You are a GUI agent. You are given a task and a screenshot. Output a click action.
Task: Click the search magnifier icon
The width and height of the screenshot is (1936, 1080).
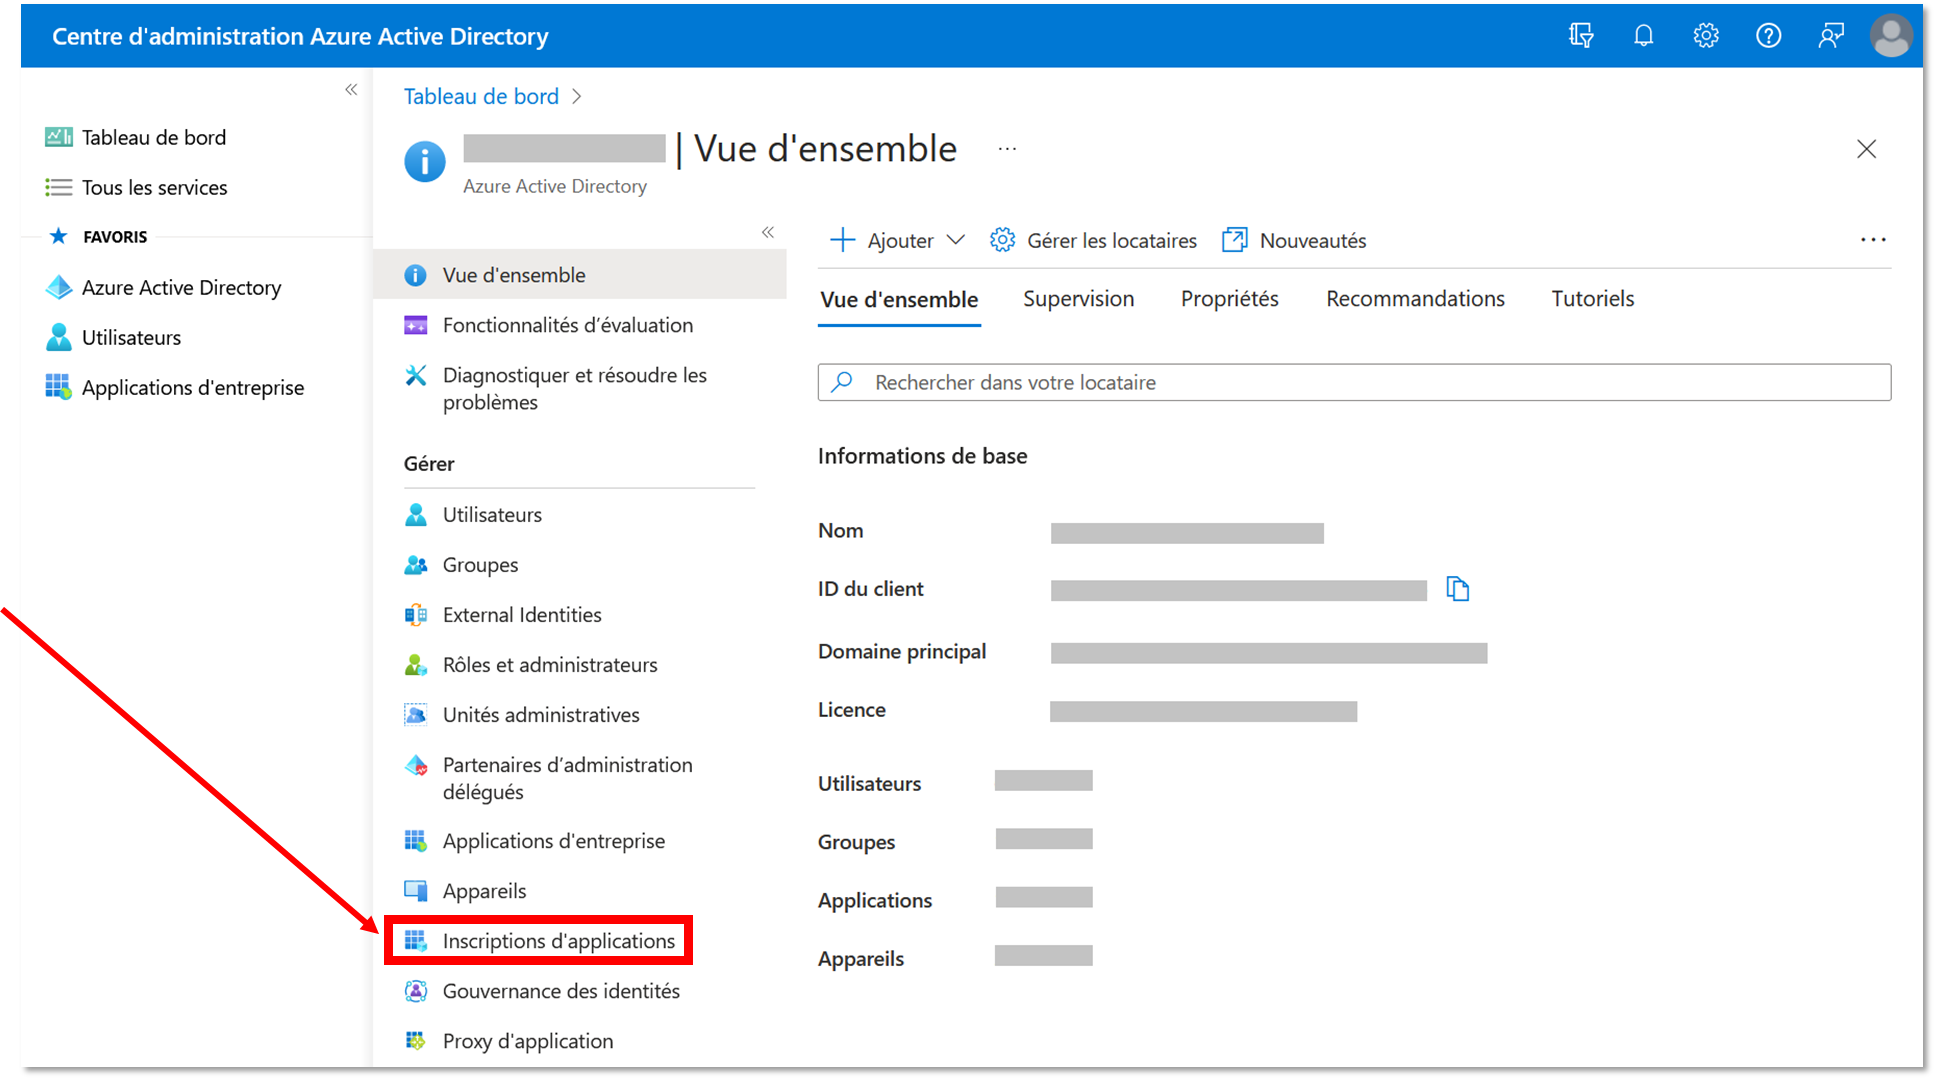pyautogui.click(x=842, y=382)
